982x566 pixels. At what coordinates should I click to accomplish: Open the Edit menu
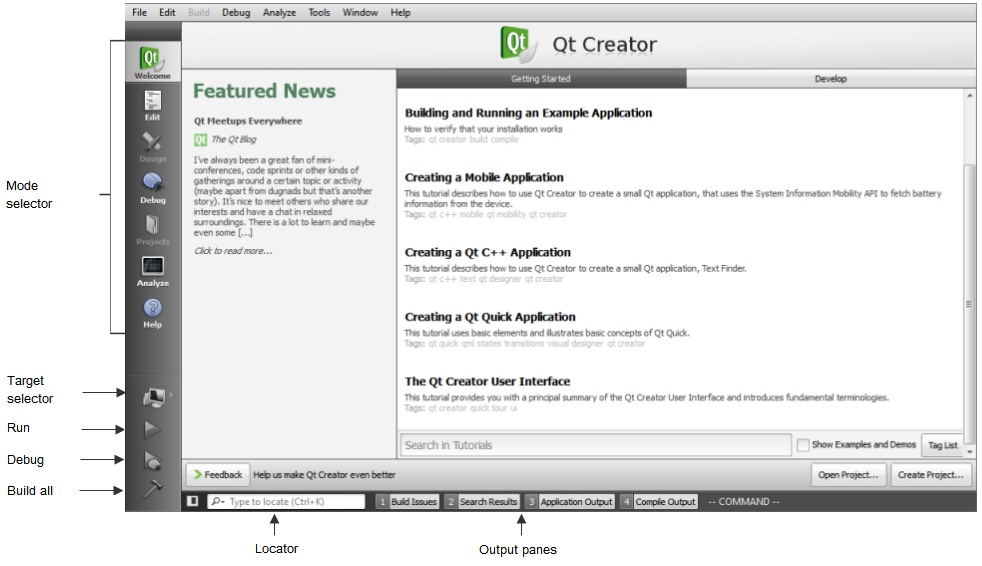point(167,13)
